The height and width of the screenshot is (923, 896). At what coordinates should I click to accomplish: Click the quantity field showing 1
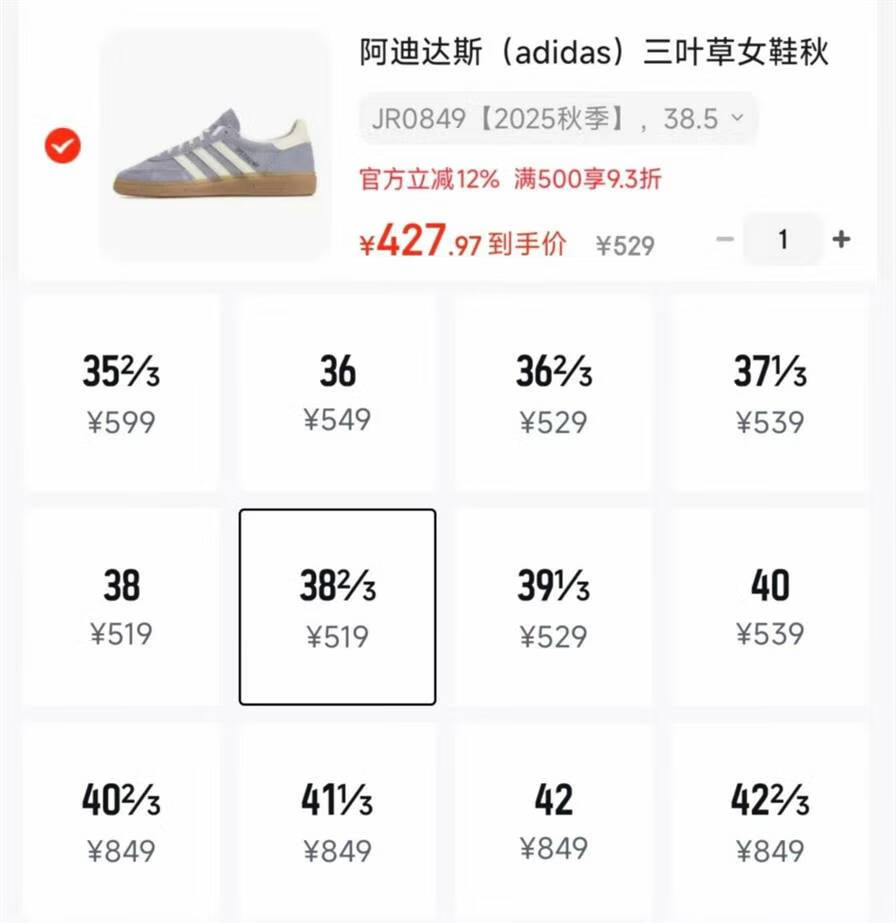coord(782,239)
